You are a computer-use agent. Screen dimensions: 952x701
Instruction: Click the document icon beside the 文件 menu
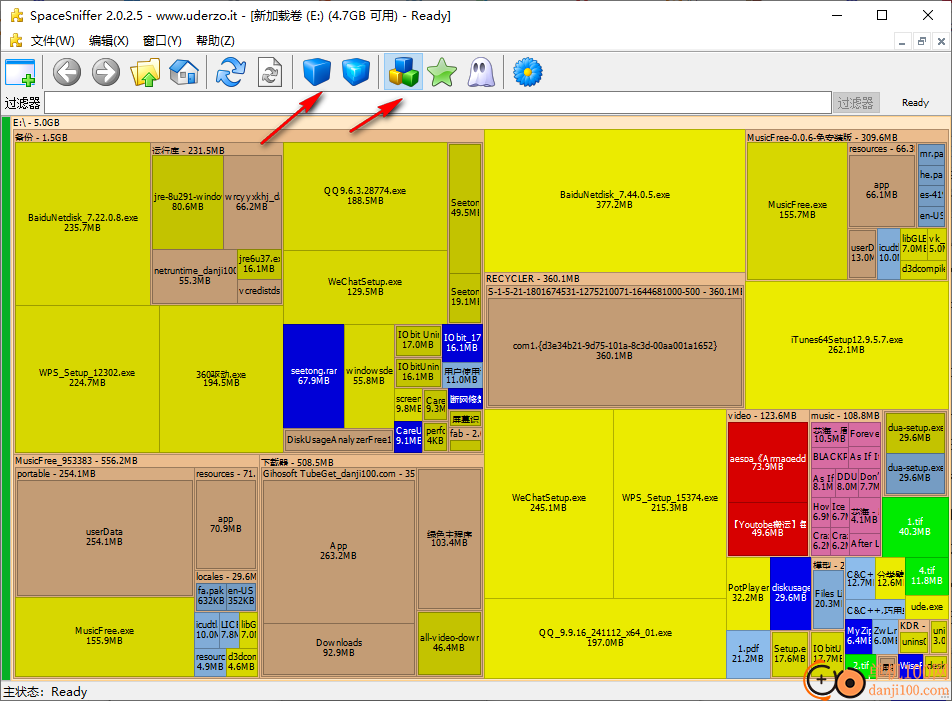pos(16,41)
